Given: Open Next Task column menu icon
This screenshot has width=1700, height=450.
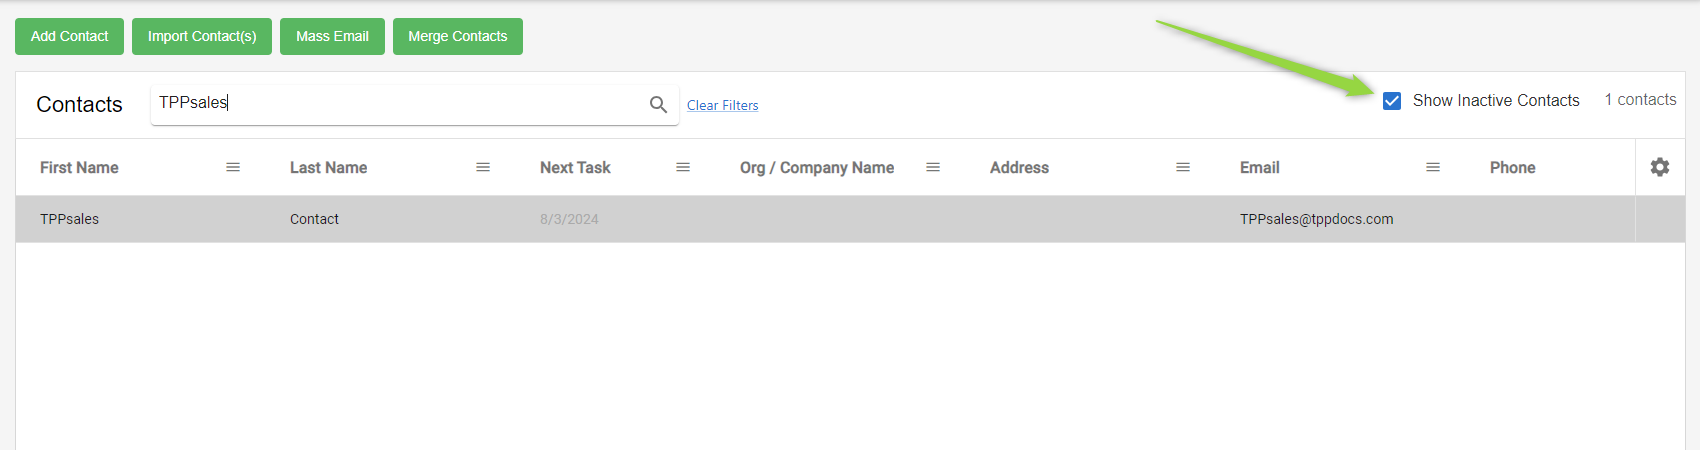Looking at the screenshot, I should tap(683, 167).
